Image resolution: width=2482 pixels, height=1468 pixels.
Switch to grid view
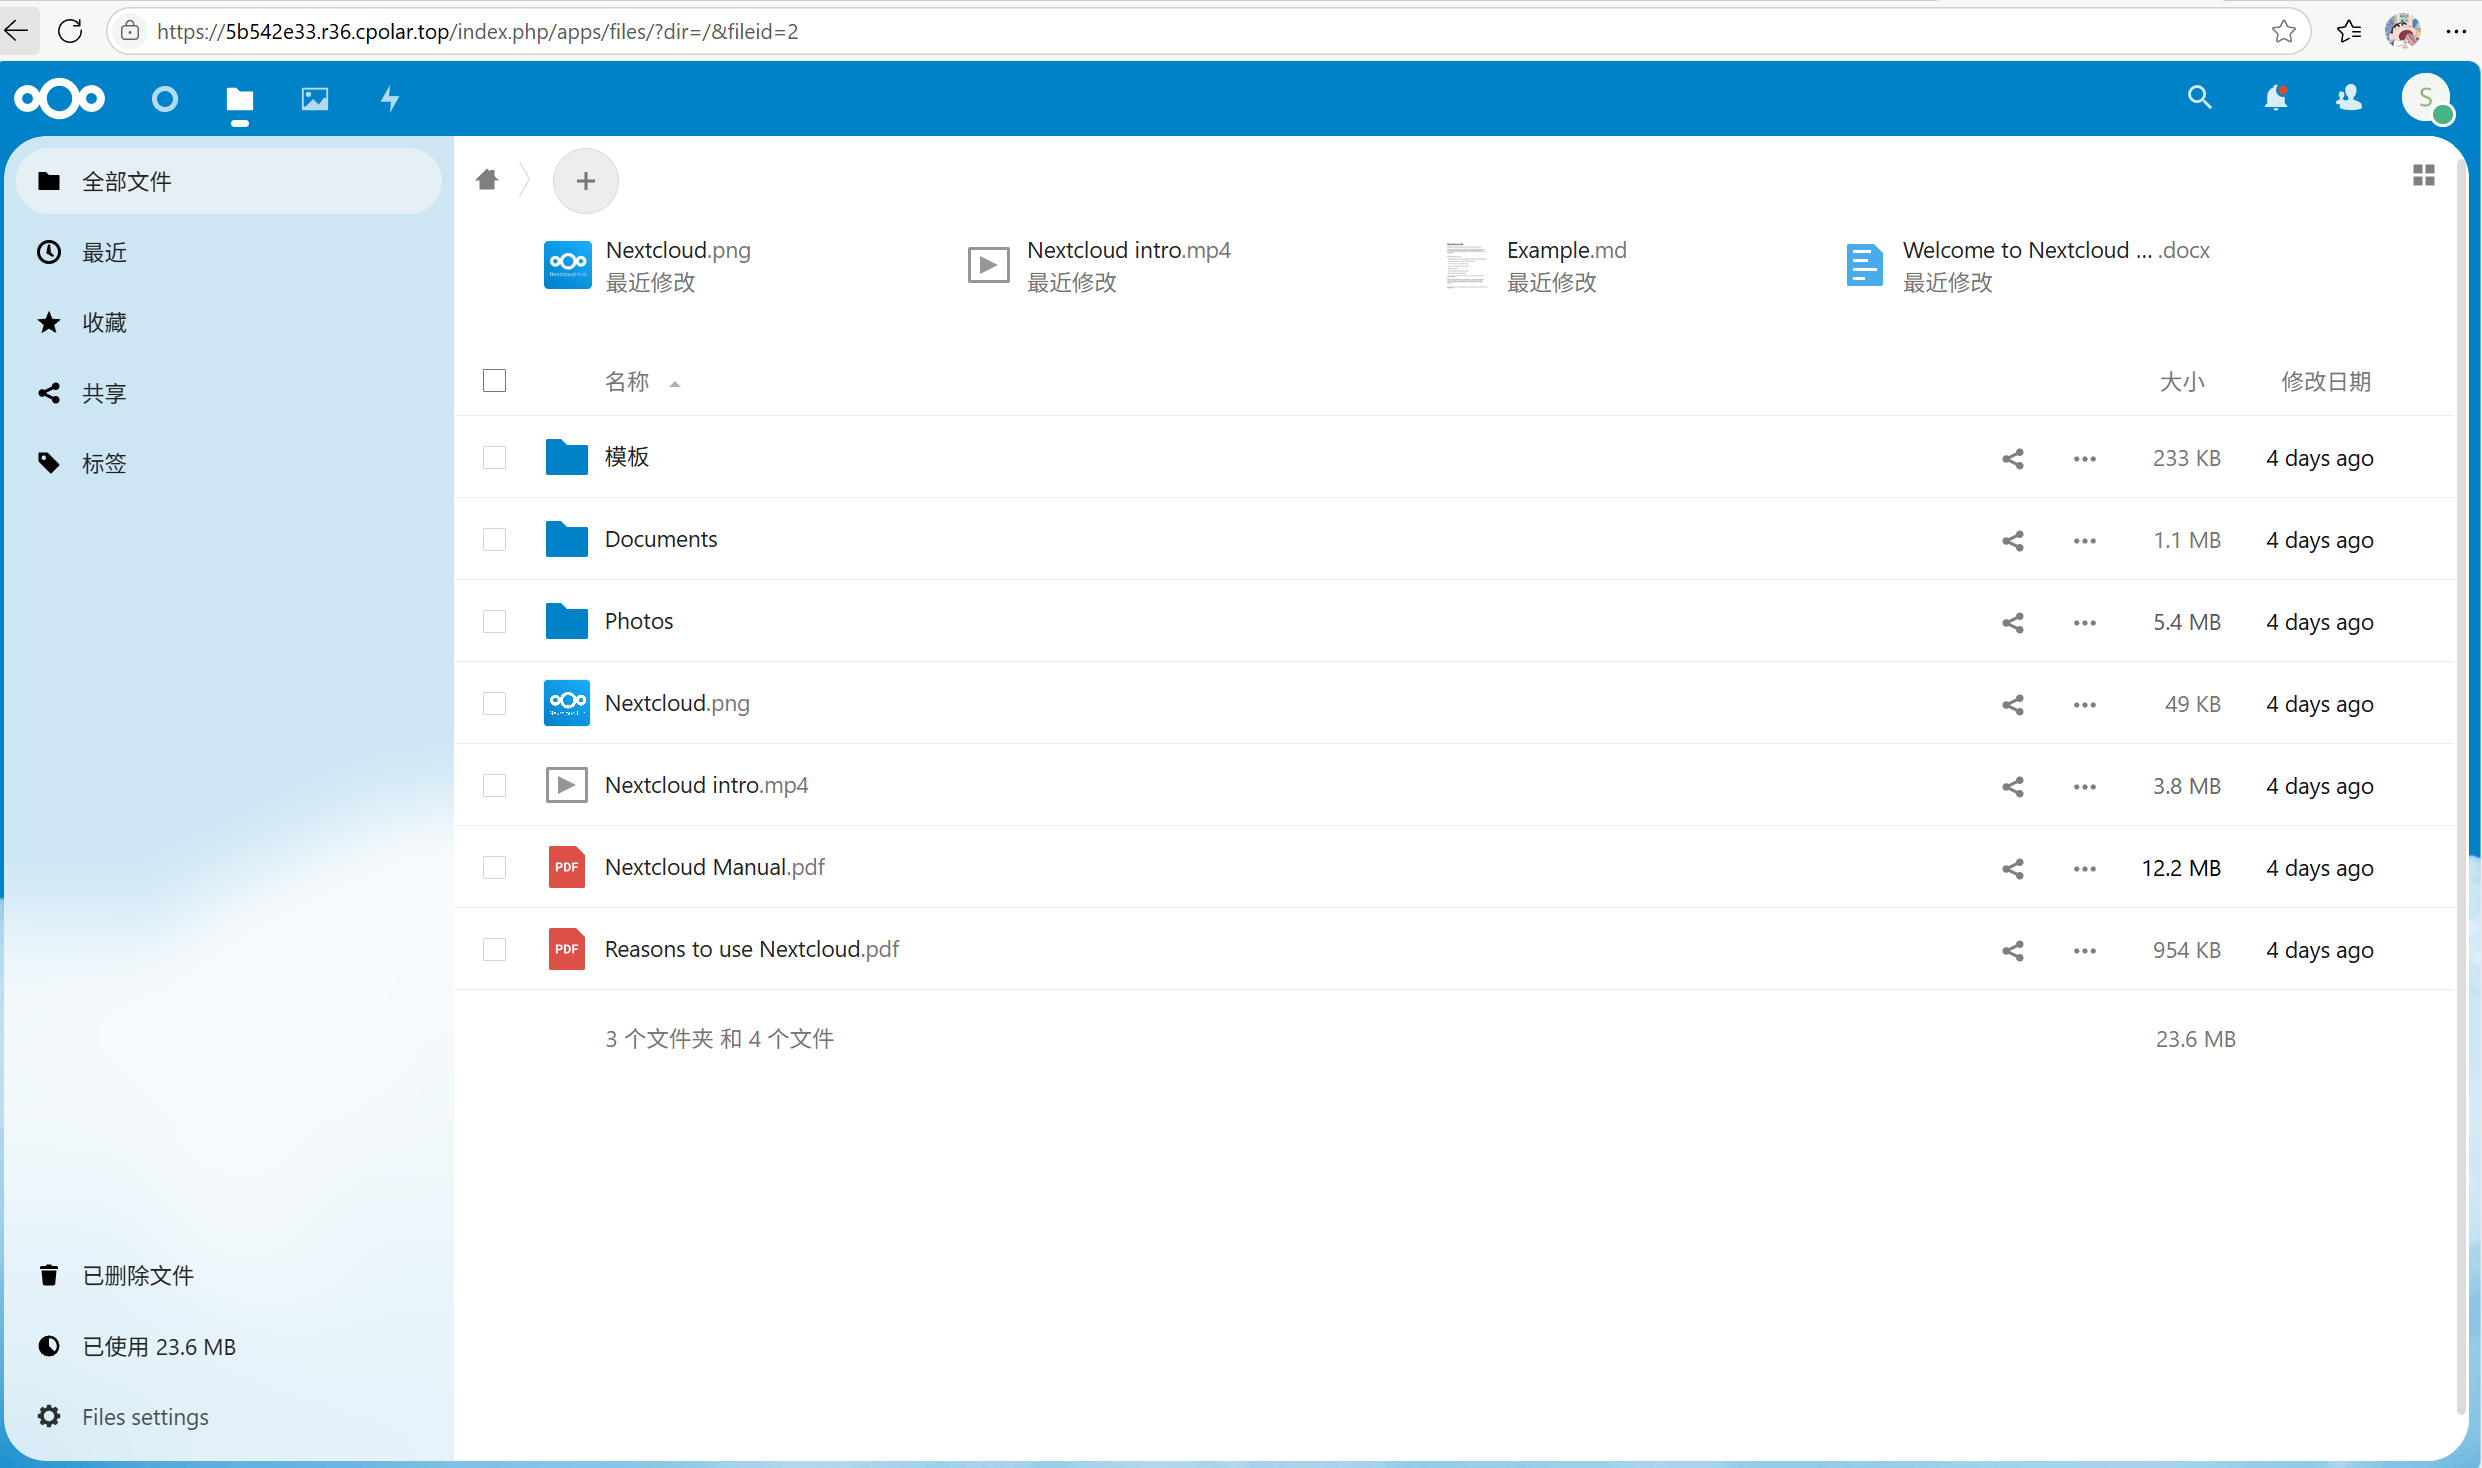tap(2424, 176)
